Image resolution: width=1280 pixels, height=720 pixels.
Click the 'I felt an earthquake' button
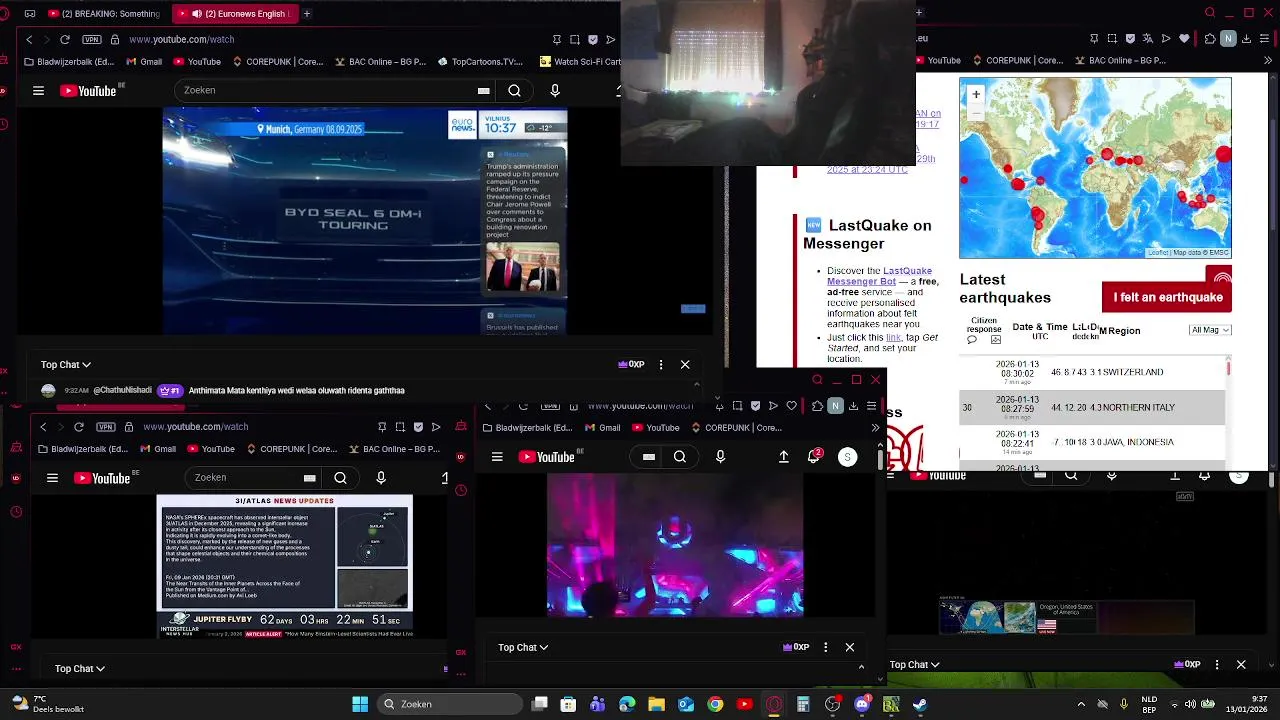tap(1167, 297)
